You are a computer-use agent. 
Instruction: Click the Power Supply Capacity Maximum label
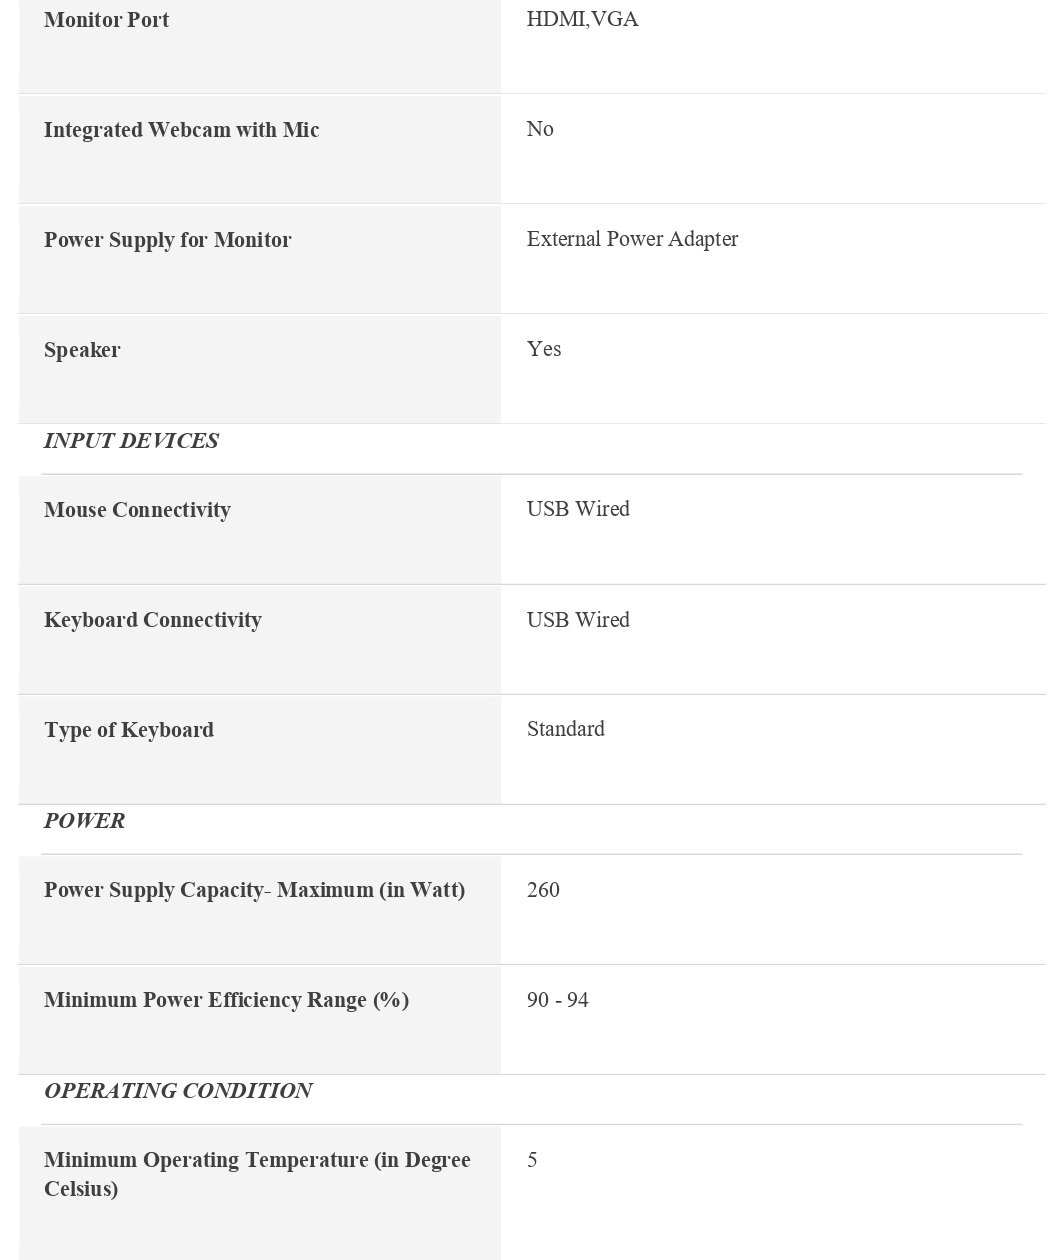click(x=254, y=890)
